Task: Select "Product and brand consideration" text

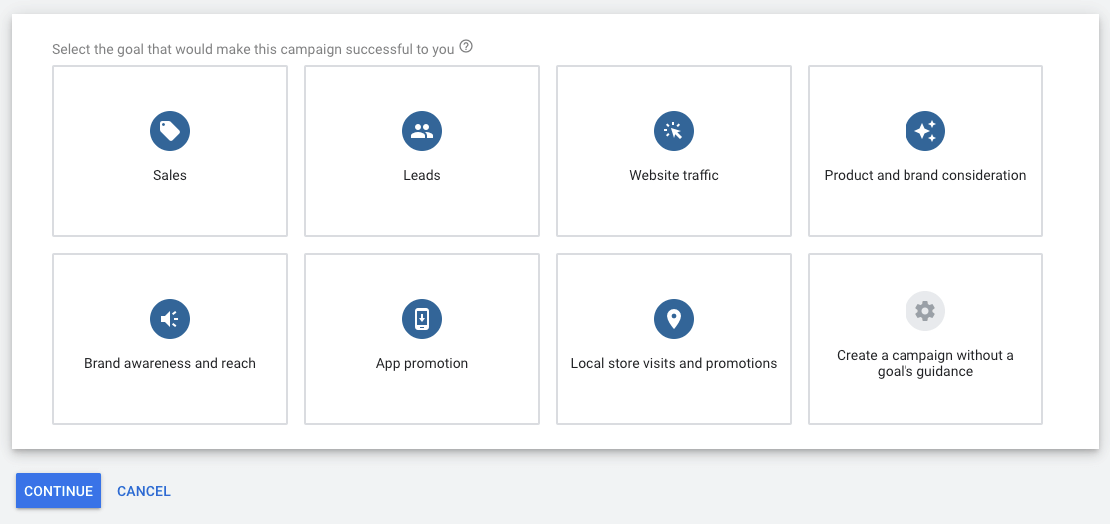Action: (925, 175)
